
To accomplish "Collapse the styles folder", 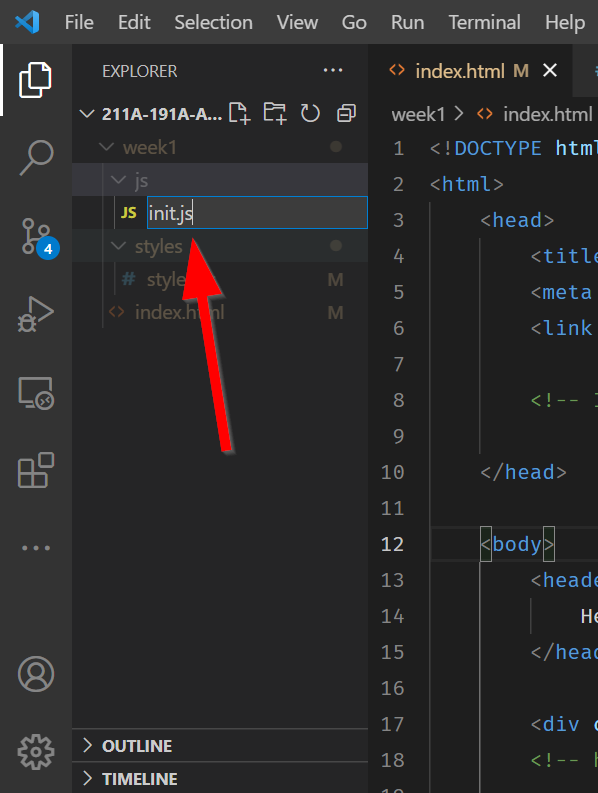I will click(x=220, y=246).
